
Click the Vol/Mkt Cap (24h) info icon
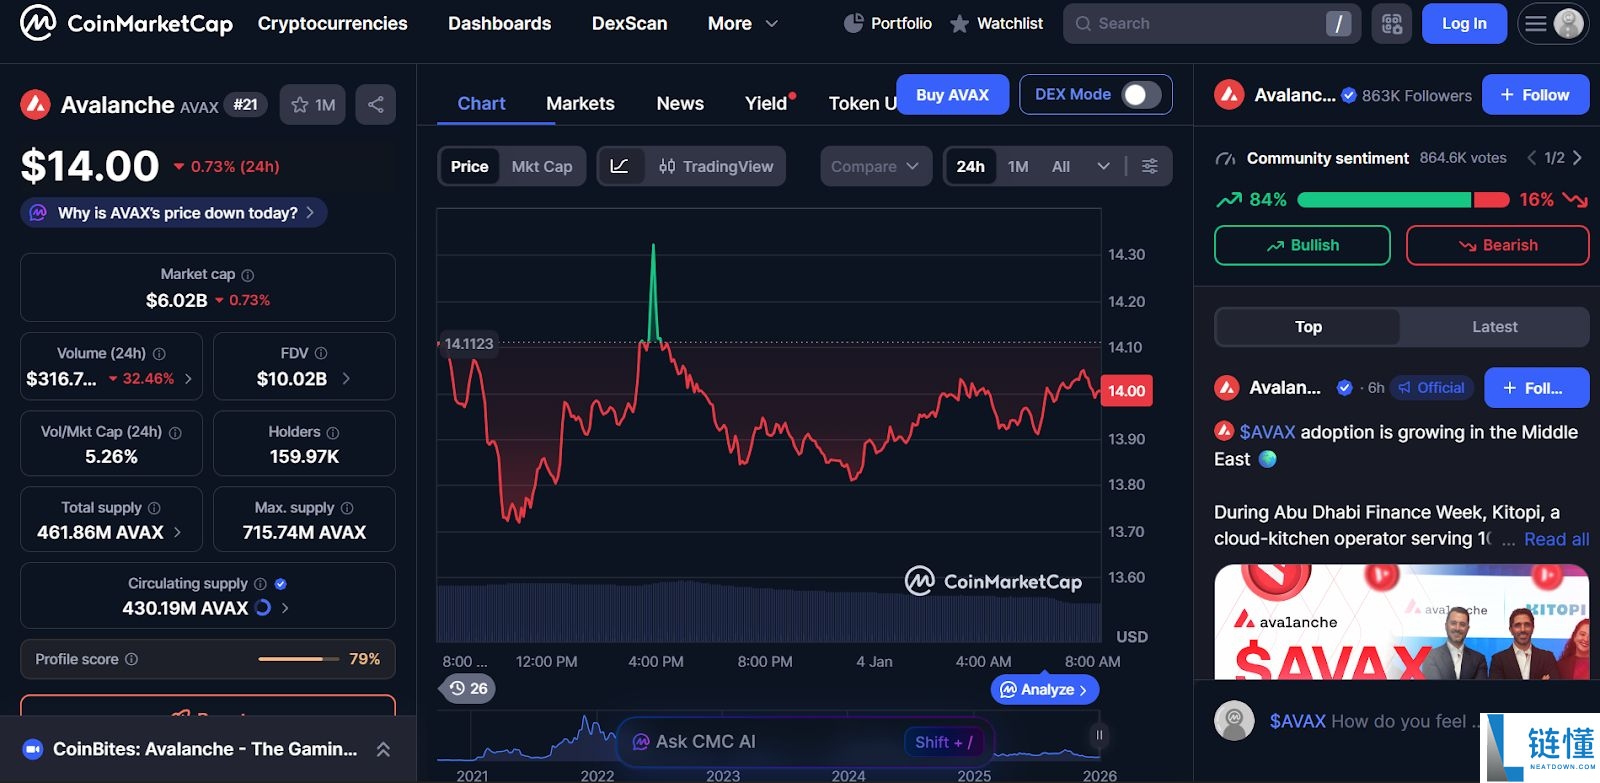(175, 433)
